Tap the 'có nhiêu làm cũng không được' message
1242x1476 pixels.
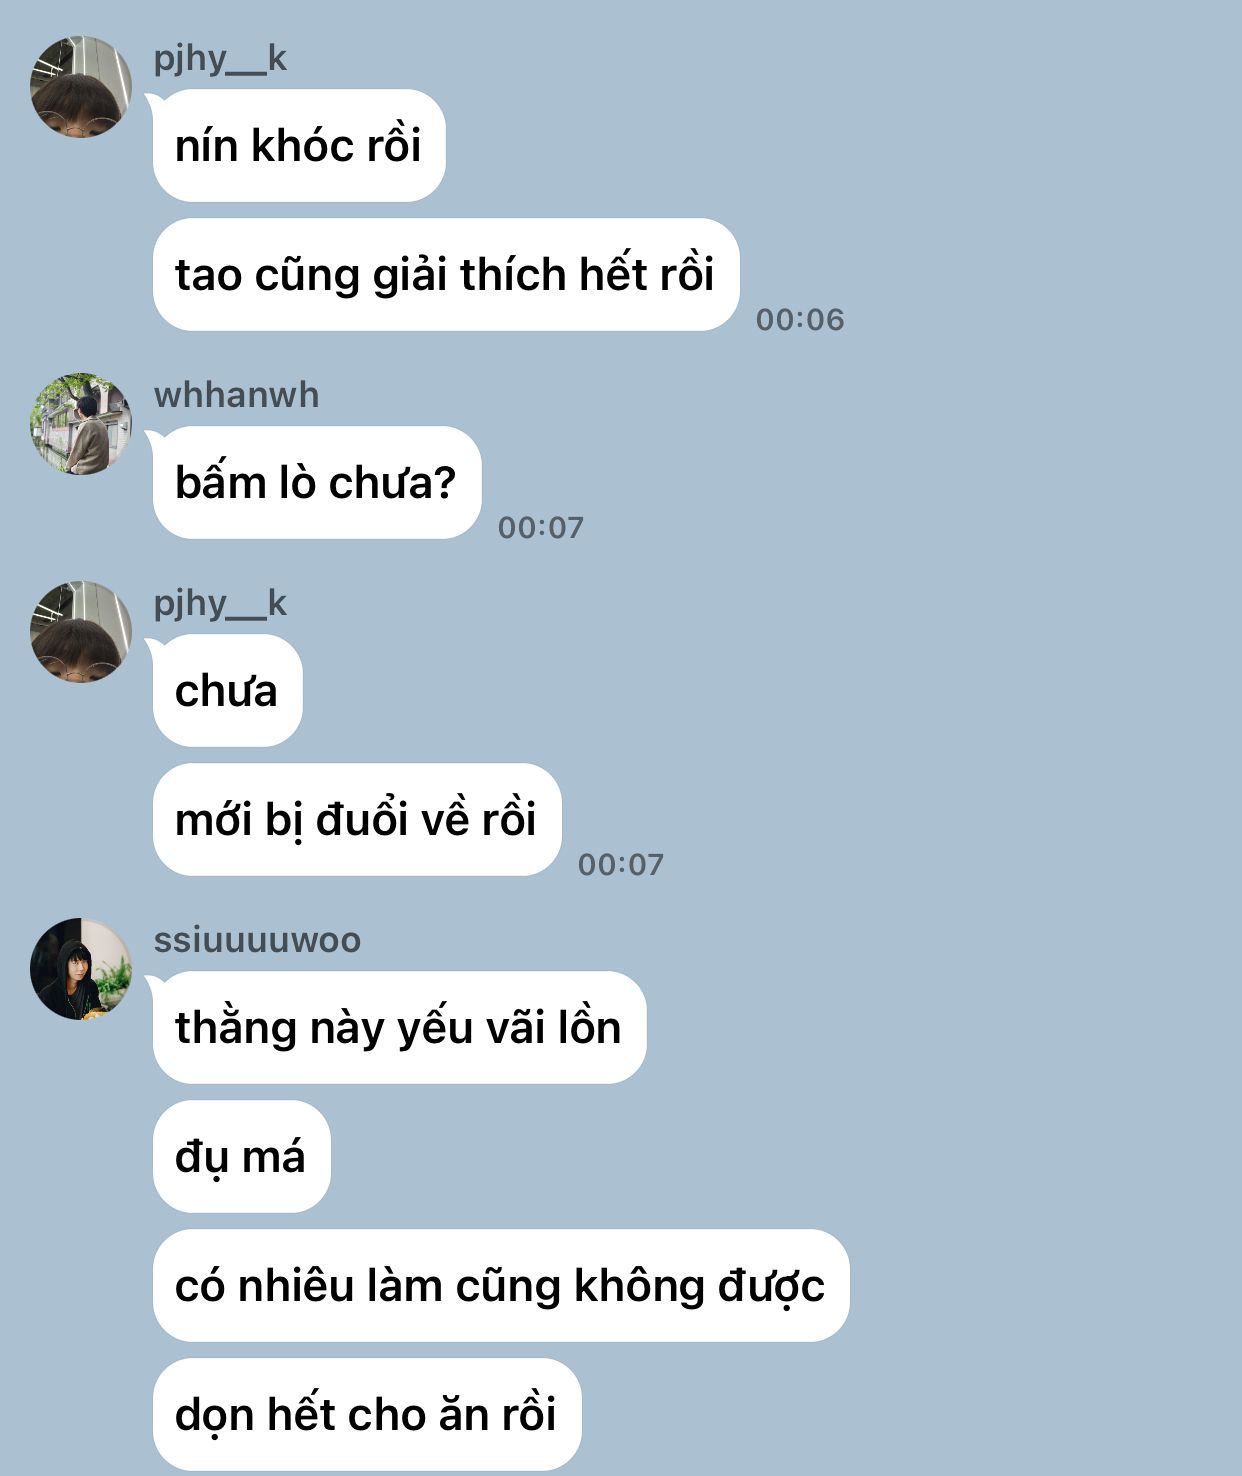[x=501, y=1286]
